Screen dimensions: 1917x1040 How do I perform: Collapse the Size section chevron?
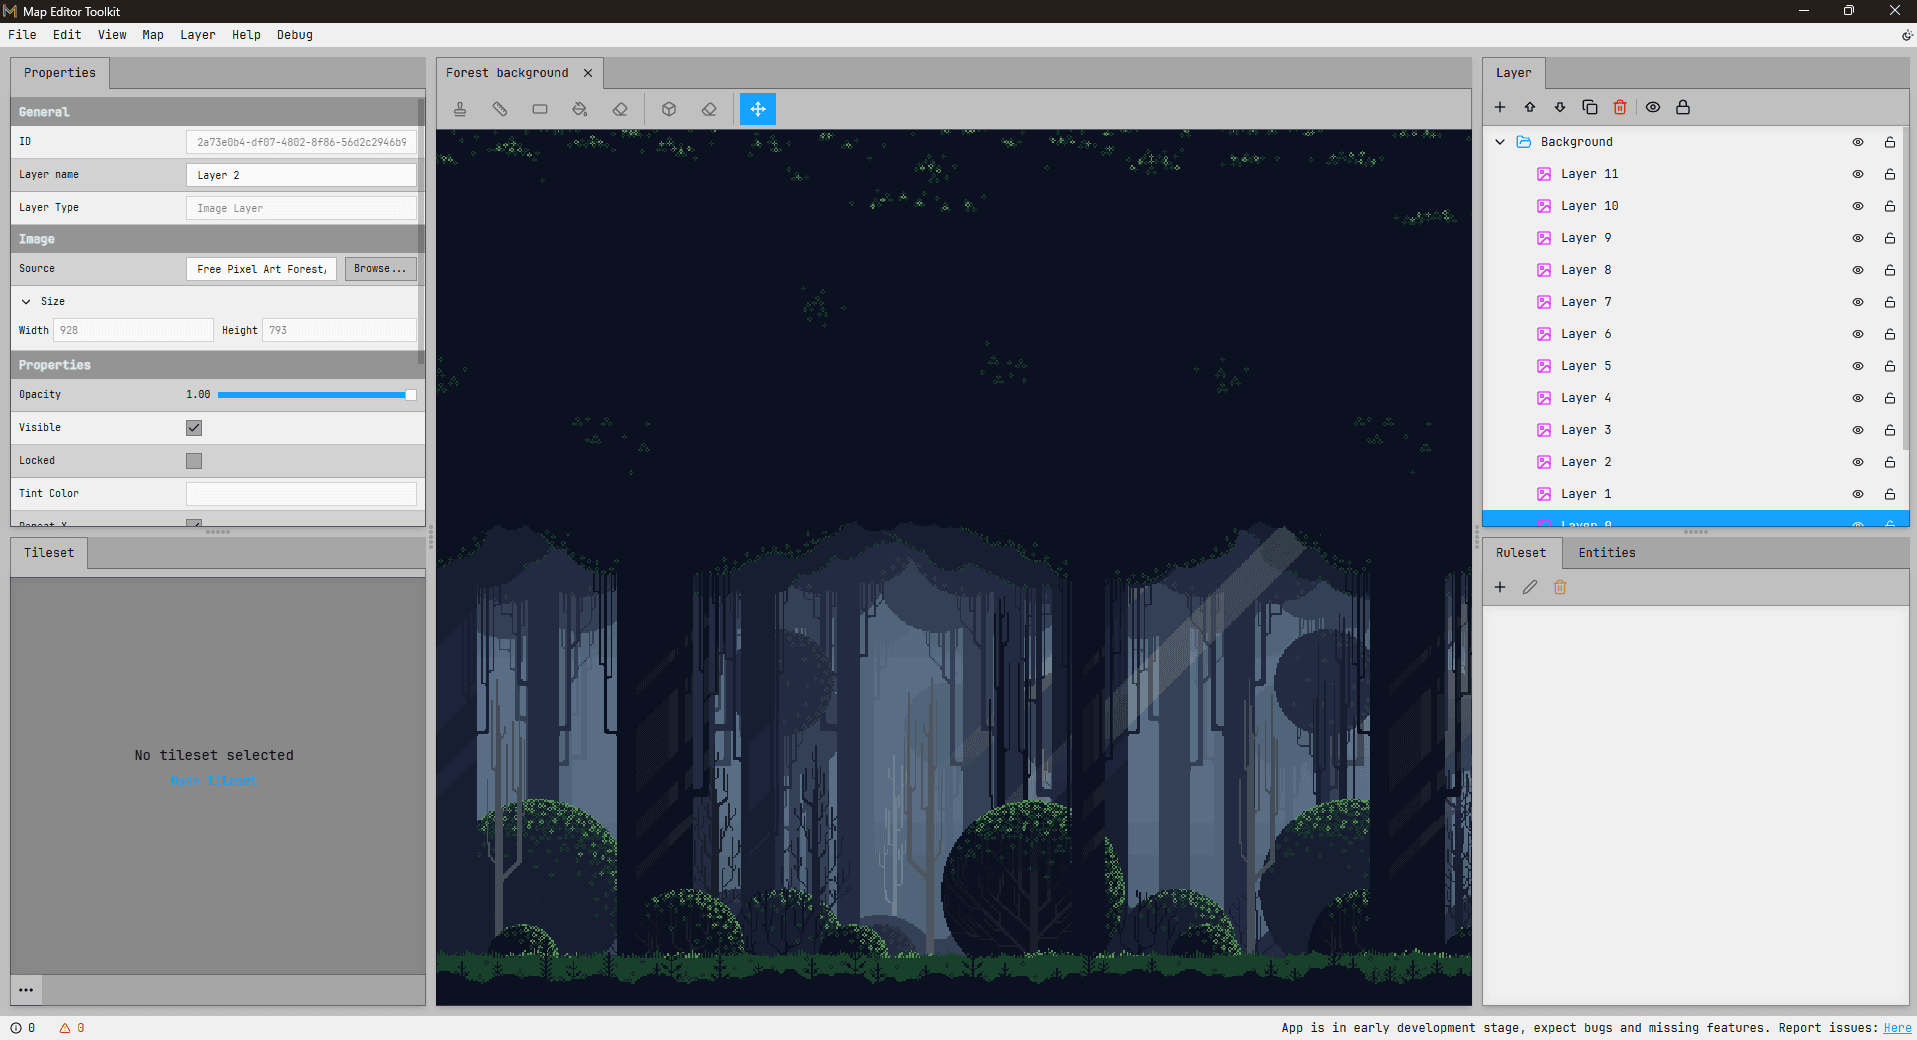pos(26,301)
